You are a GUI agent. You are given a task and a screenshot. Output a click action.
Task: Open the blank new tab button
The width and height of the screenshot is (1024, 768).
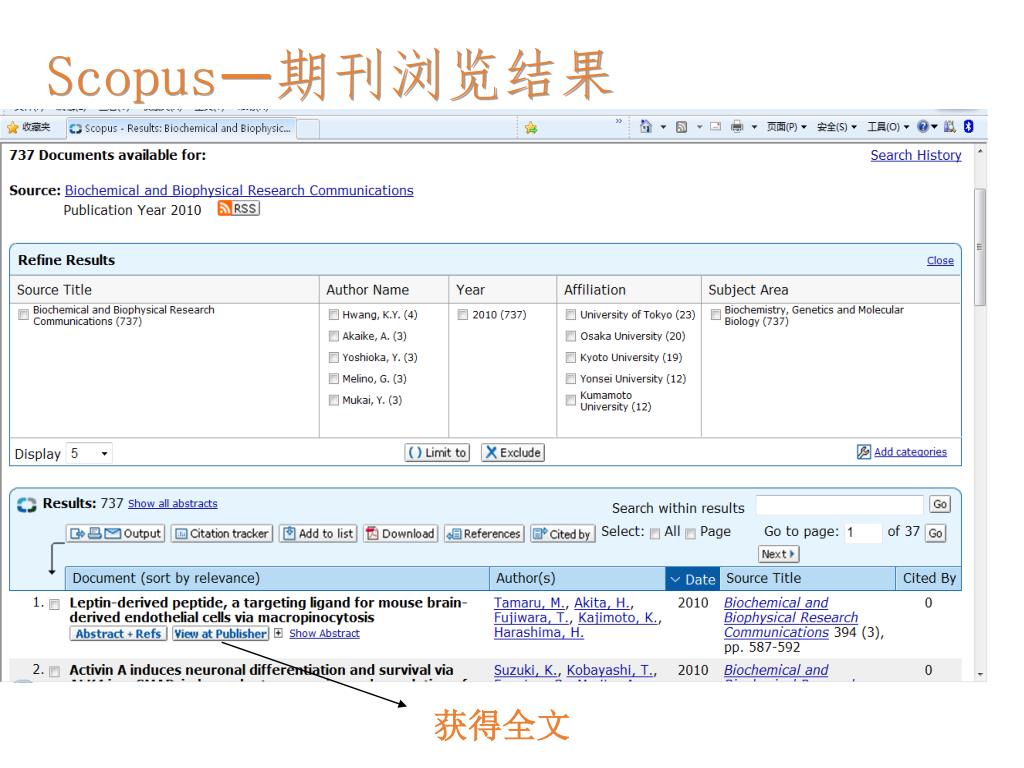[308, 129]
